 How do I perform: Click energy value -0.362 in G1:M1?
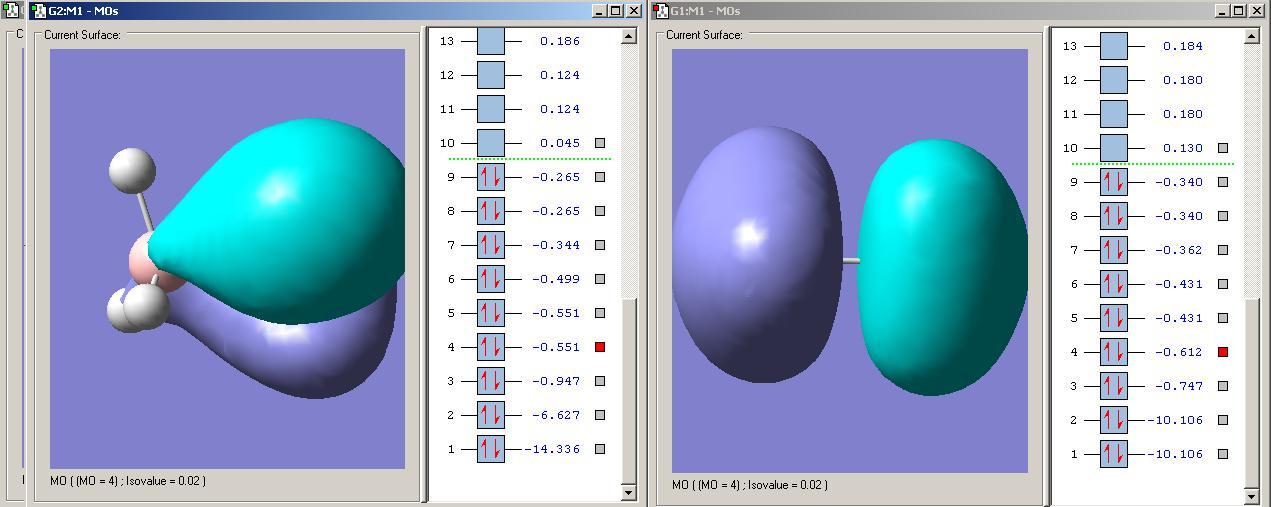click(x=1179, y=250)
